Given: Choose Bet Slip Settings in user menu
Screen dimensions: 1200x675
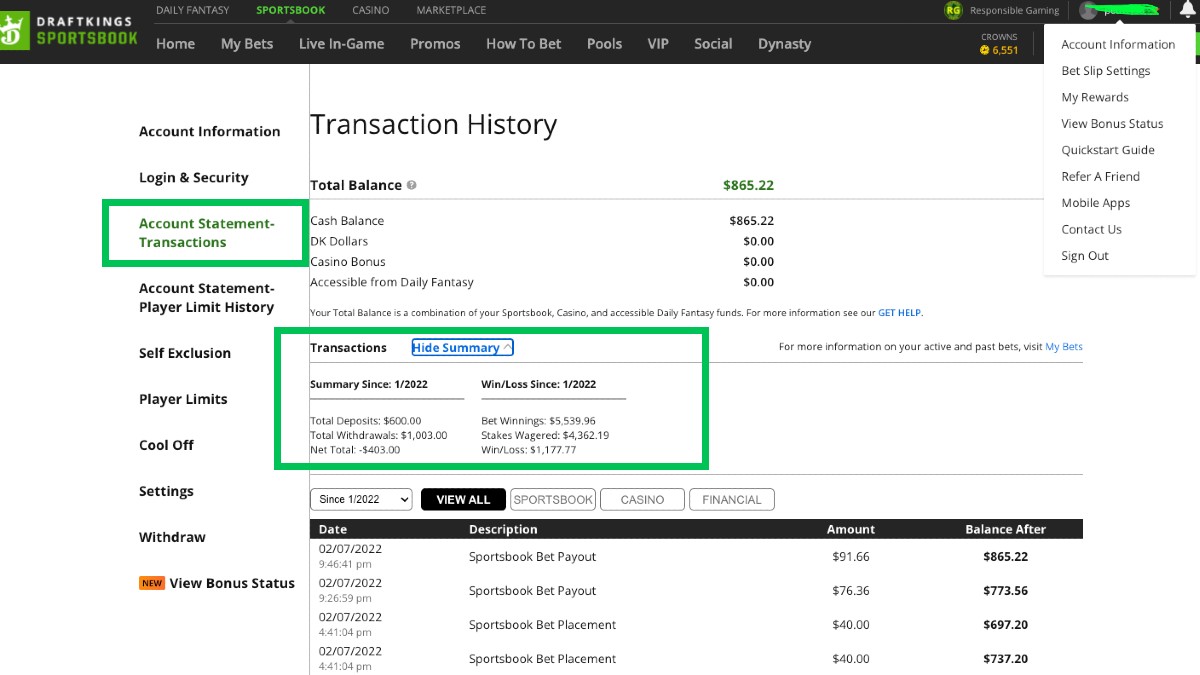Looking at the screenshot, I should point(1106,71).
